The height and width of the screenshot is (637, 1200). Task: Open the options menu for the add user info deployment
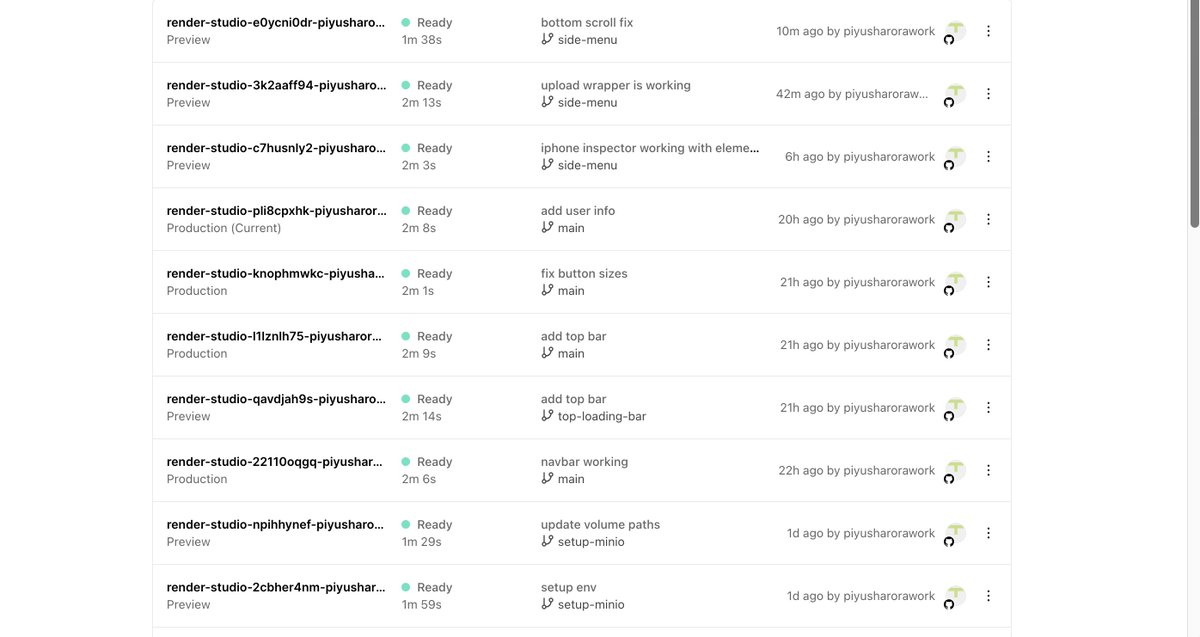(x=988, y=219)
